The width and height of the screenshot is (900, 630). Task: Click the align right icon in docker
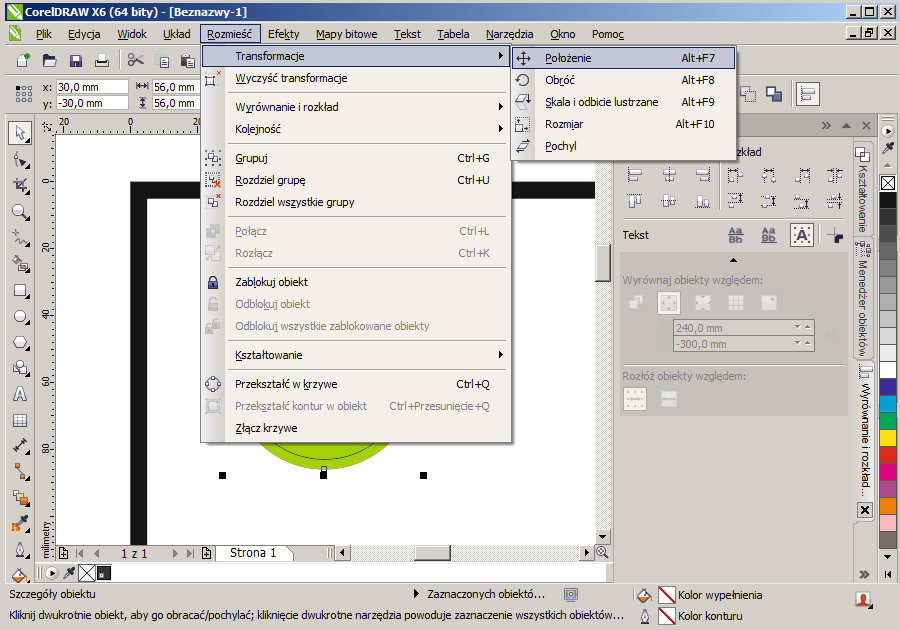[703, 174]
